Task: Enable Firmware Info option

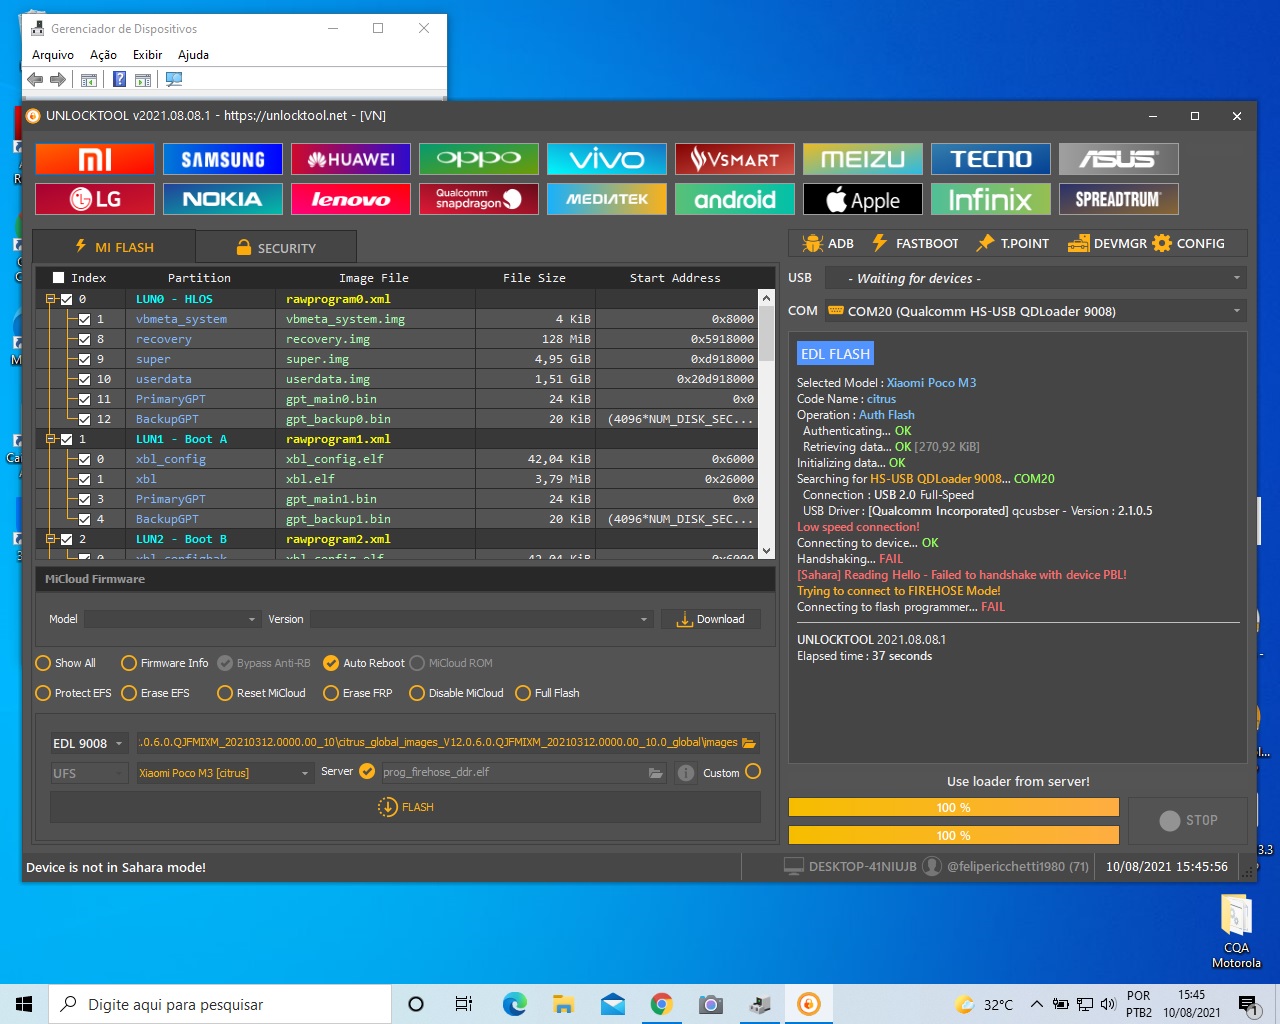Action: pos(165,663)
